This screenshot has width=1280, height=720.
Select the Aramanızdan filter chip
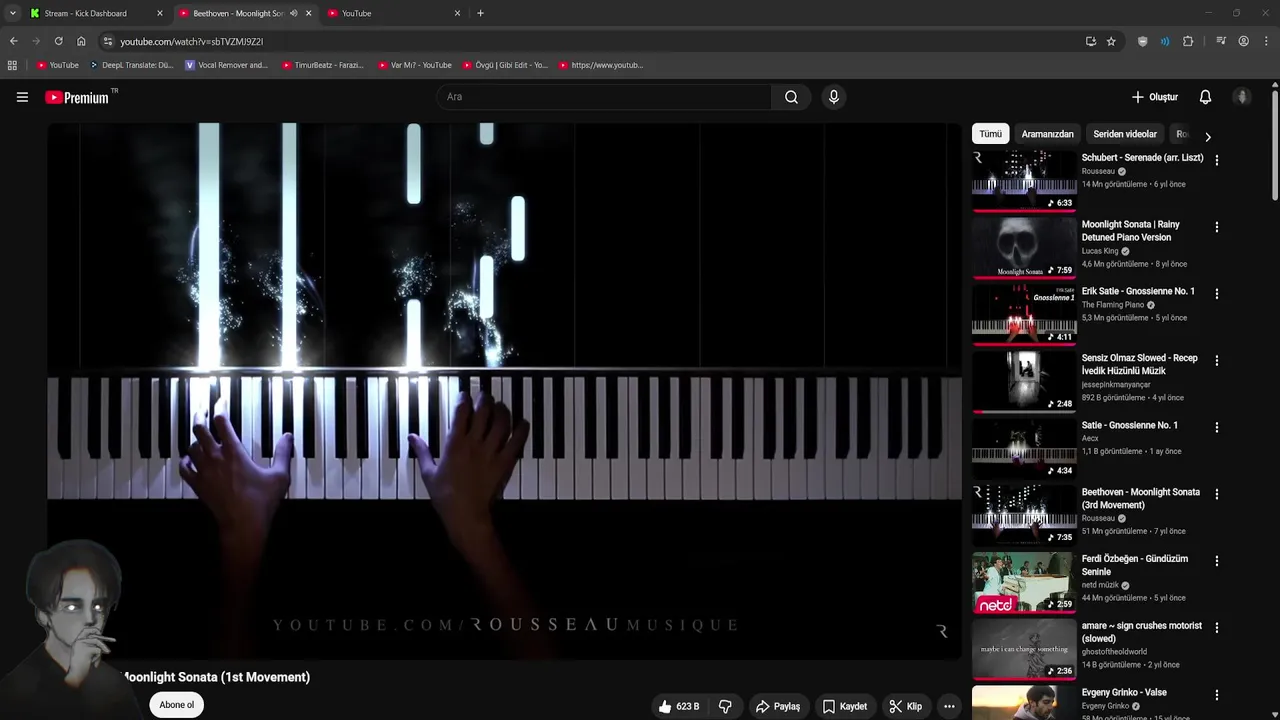(1047, 134)
